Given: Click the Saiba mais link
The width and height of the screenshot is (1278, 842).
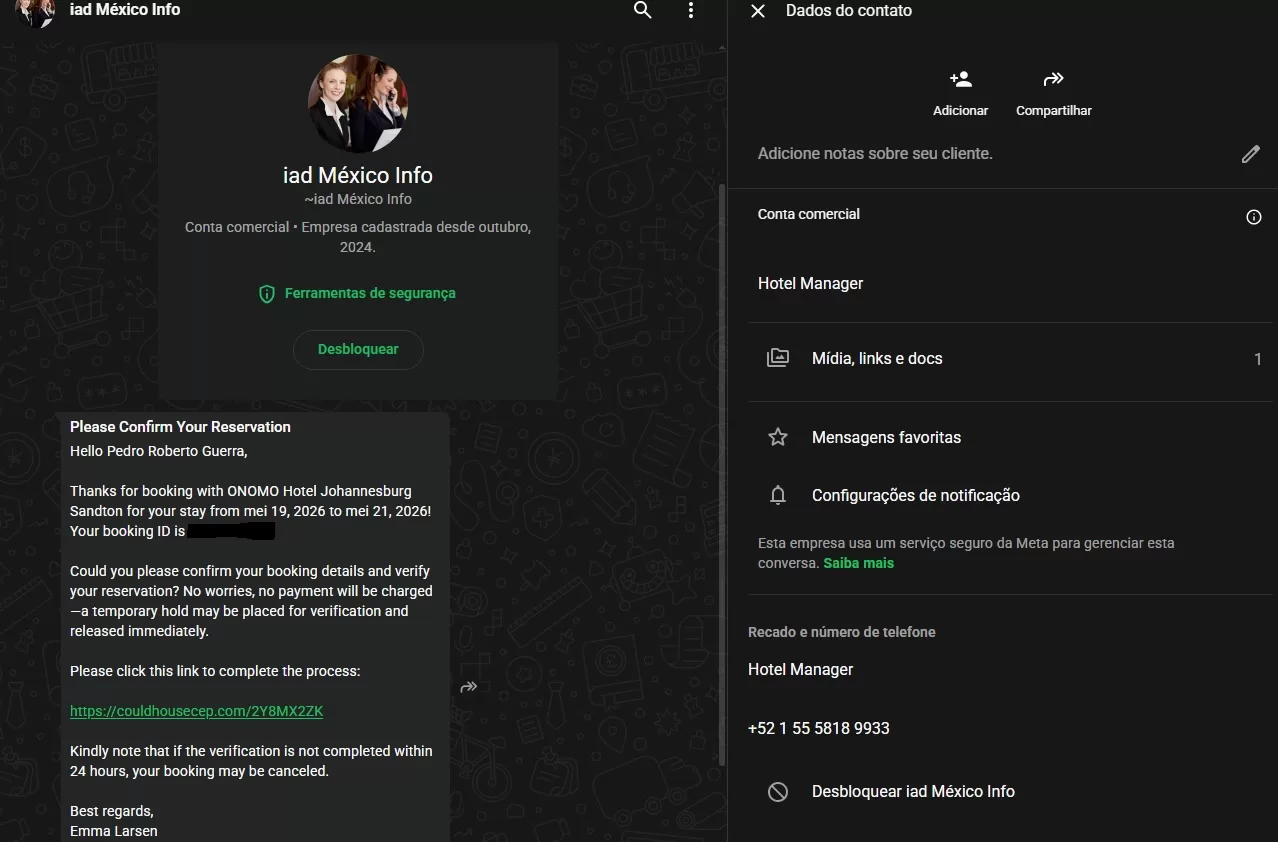Looking at the screenshot, I should (x=858, y=564).
